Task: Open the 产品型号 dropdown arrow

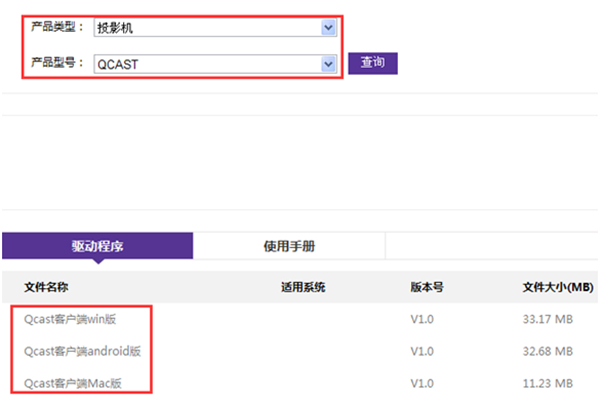Action: (328, 64)
